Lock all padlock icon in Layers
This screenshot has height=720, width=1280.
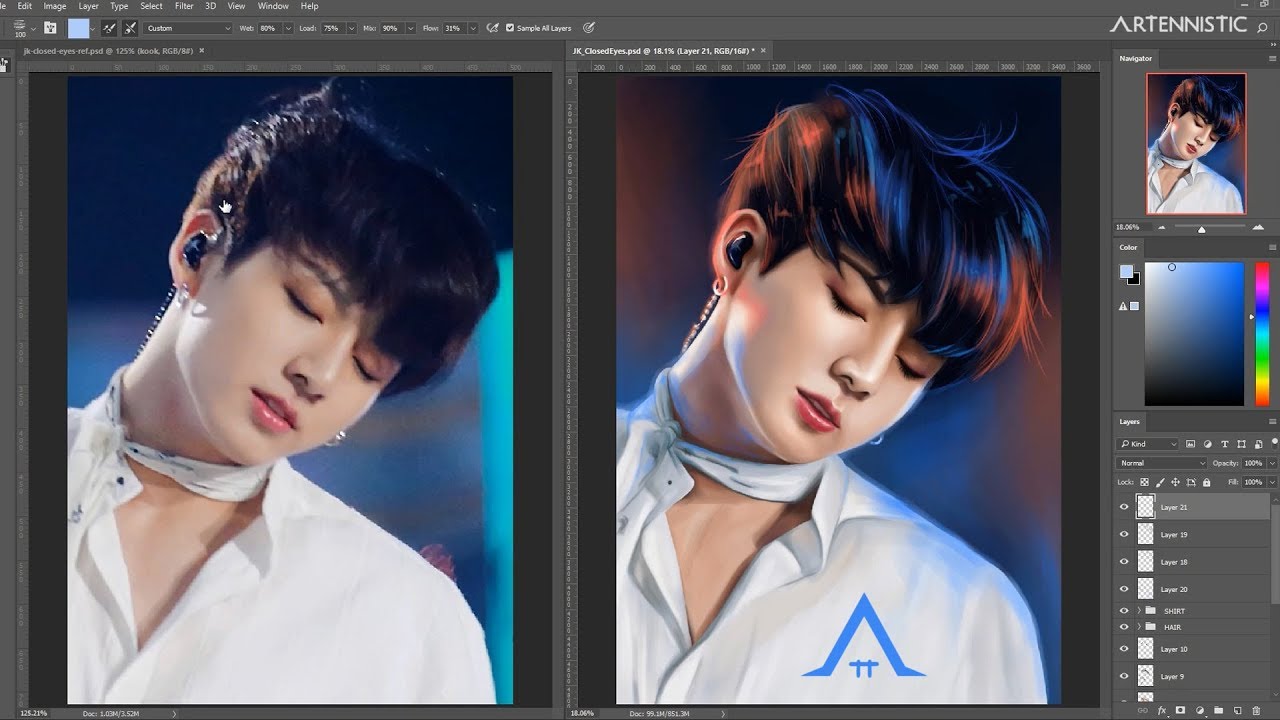pos(1207,482)
